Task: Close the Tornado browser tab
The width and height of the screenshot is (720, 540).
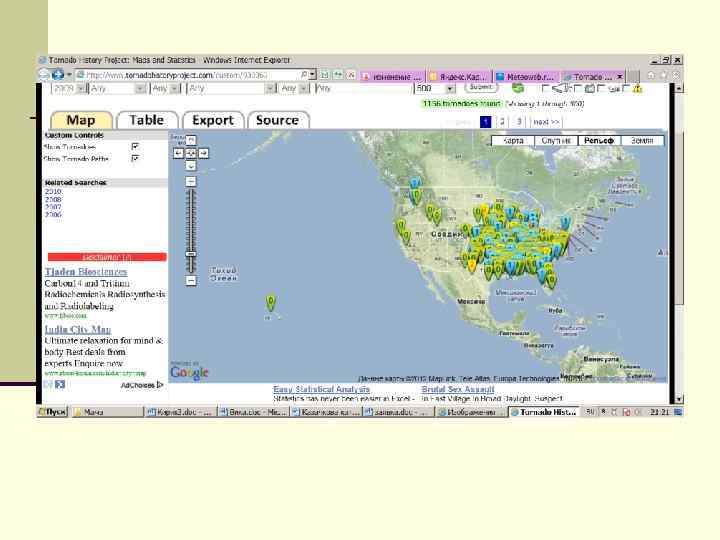Action: click(619, 76)
